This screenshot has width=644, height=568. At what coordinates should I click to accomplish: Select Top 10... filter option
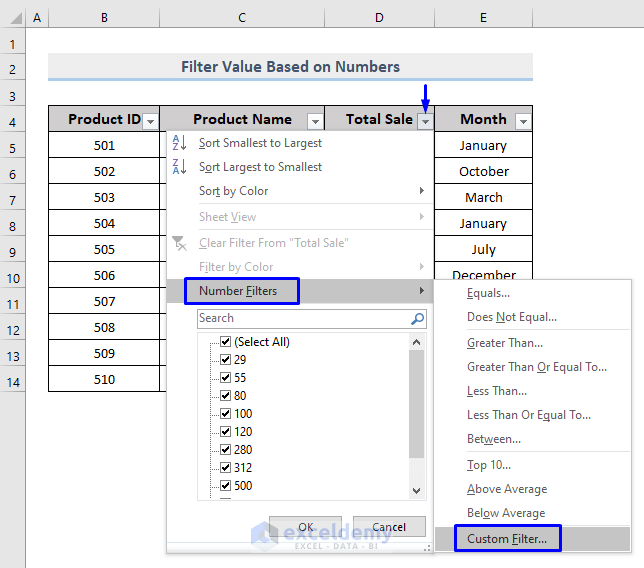click(x=489, y=465)
